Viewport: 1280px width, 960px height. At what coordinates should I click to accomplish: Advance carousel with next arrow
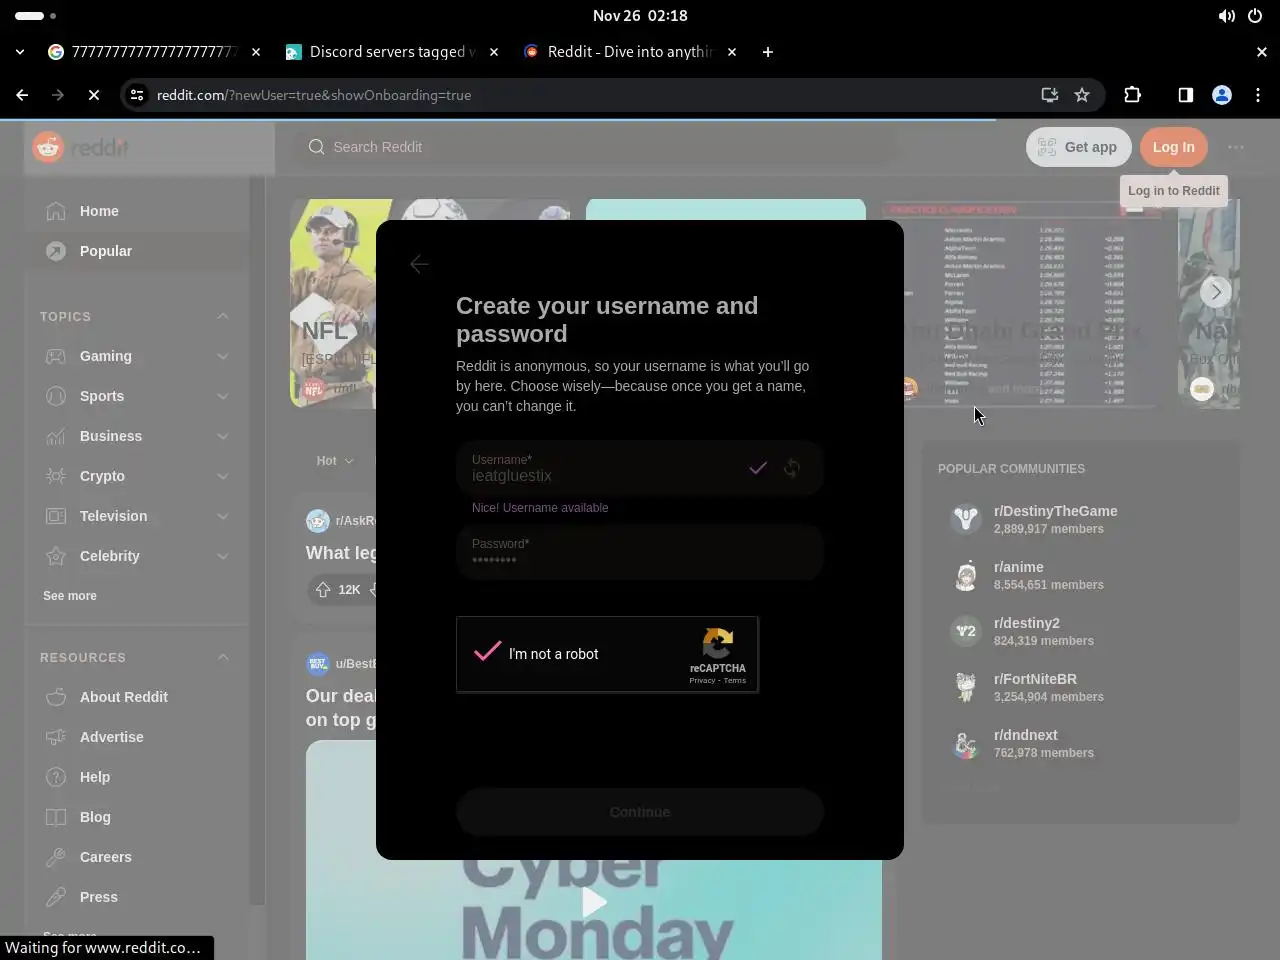tap(1215, 292)
